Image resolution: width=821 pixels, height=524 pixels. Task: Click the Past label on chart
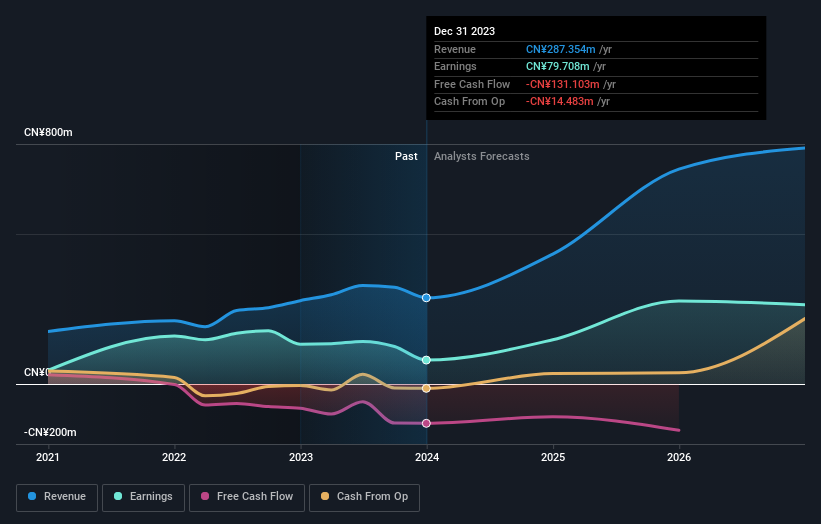406,156
